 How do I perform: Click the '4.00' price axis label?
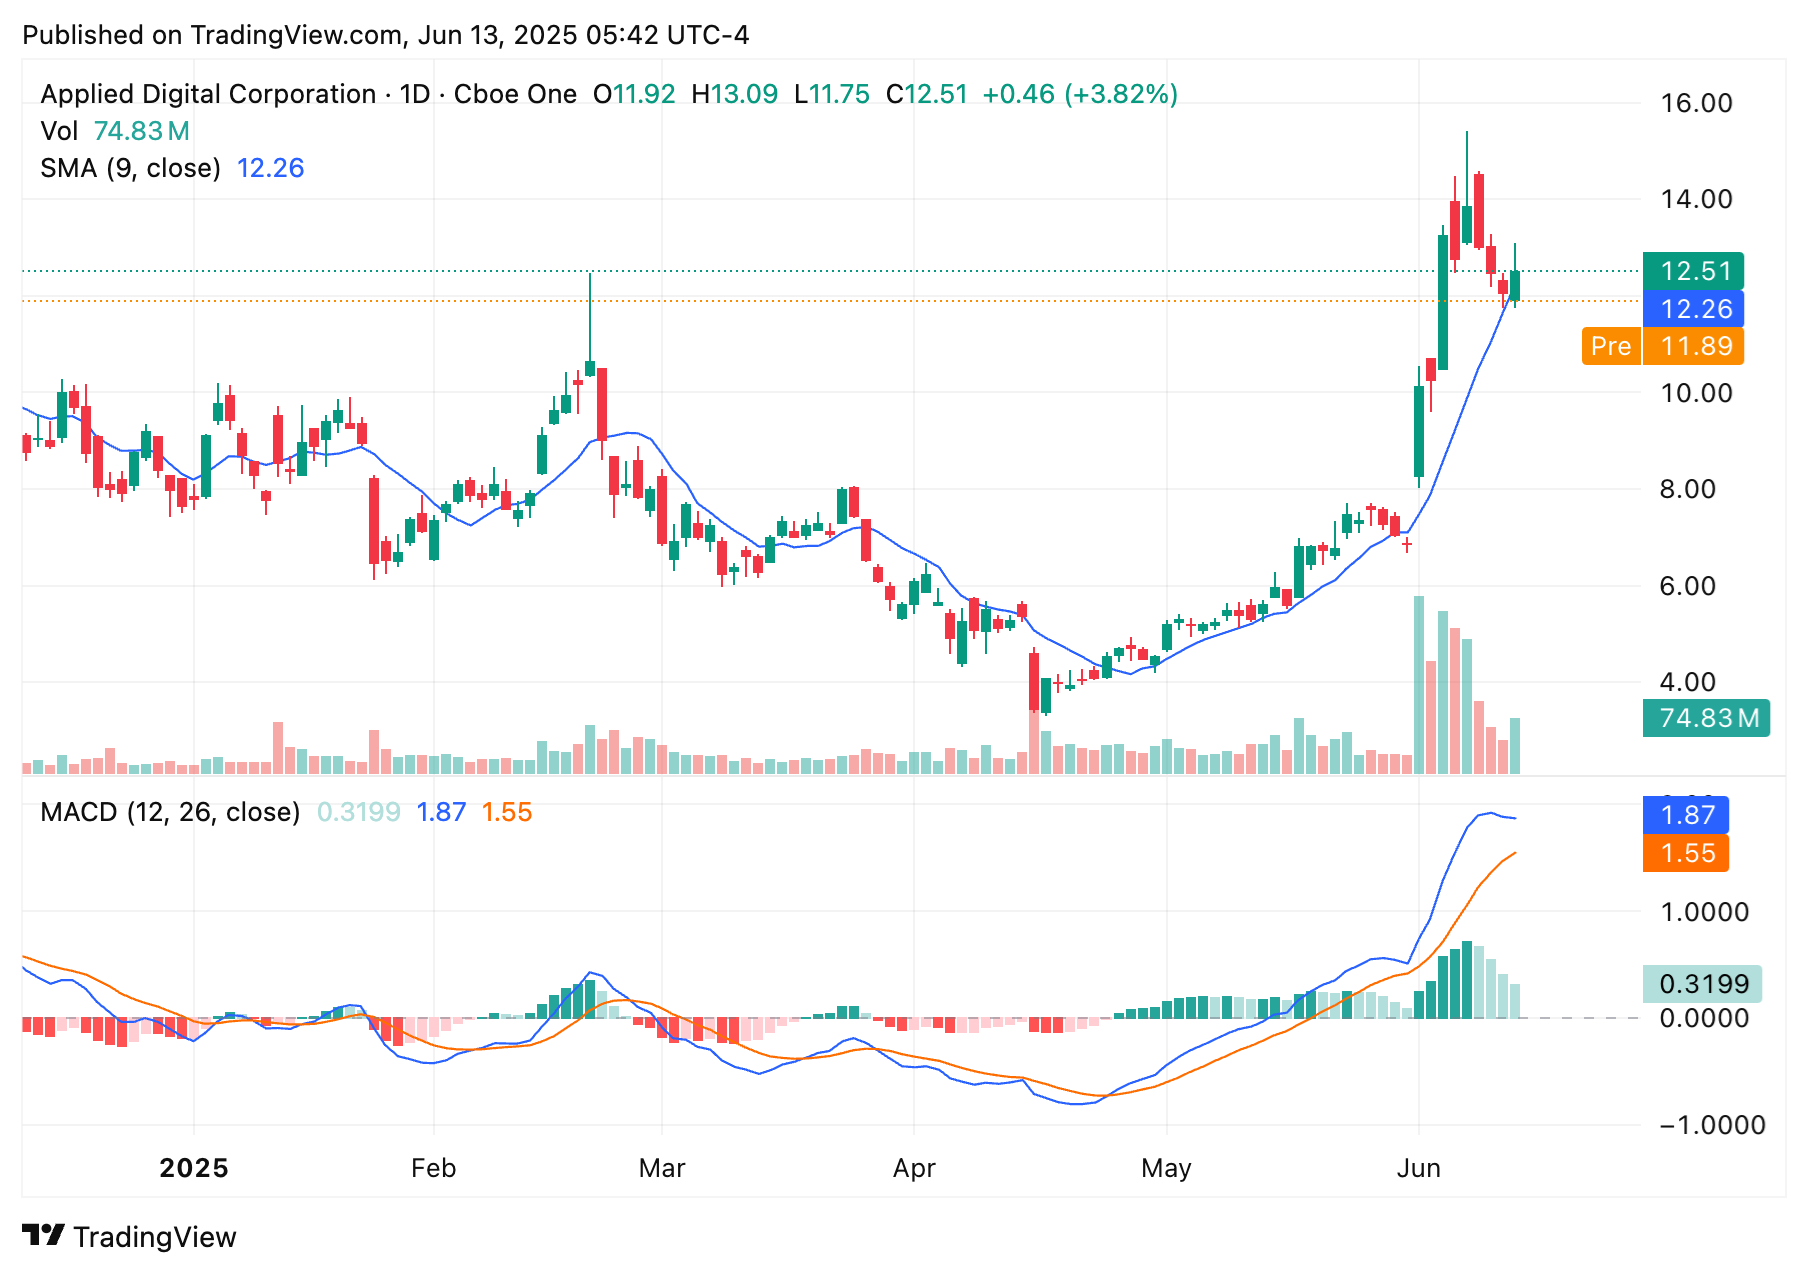[1687, 682]
